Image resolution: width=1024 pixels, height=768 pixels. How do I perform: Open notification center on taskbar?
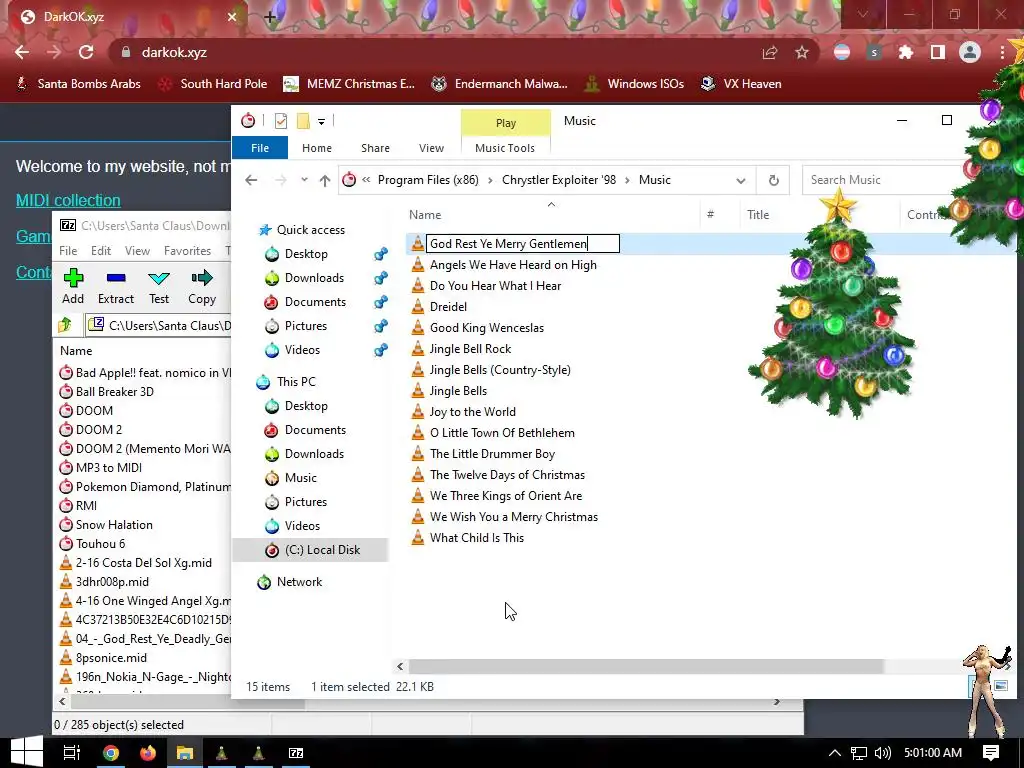[x=991, y=752]
